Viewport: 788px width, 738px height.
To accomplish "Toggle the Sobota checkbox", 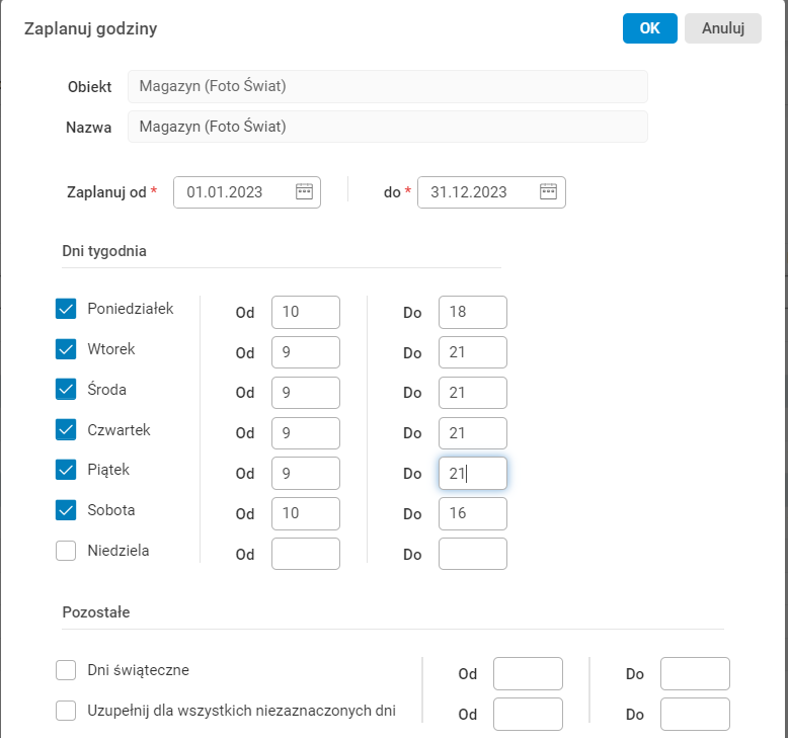I will [x=66, y=510].
